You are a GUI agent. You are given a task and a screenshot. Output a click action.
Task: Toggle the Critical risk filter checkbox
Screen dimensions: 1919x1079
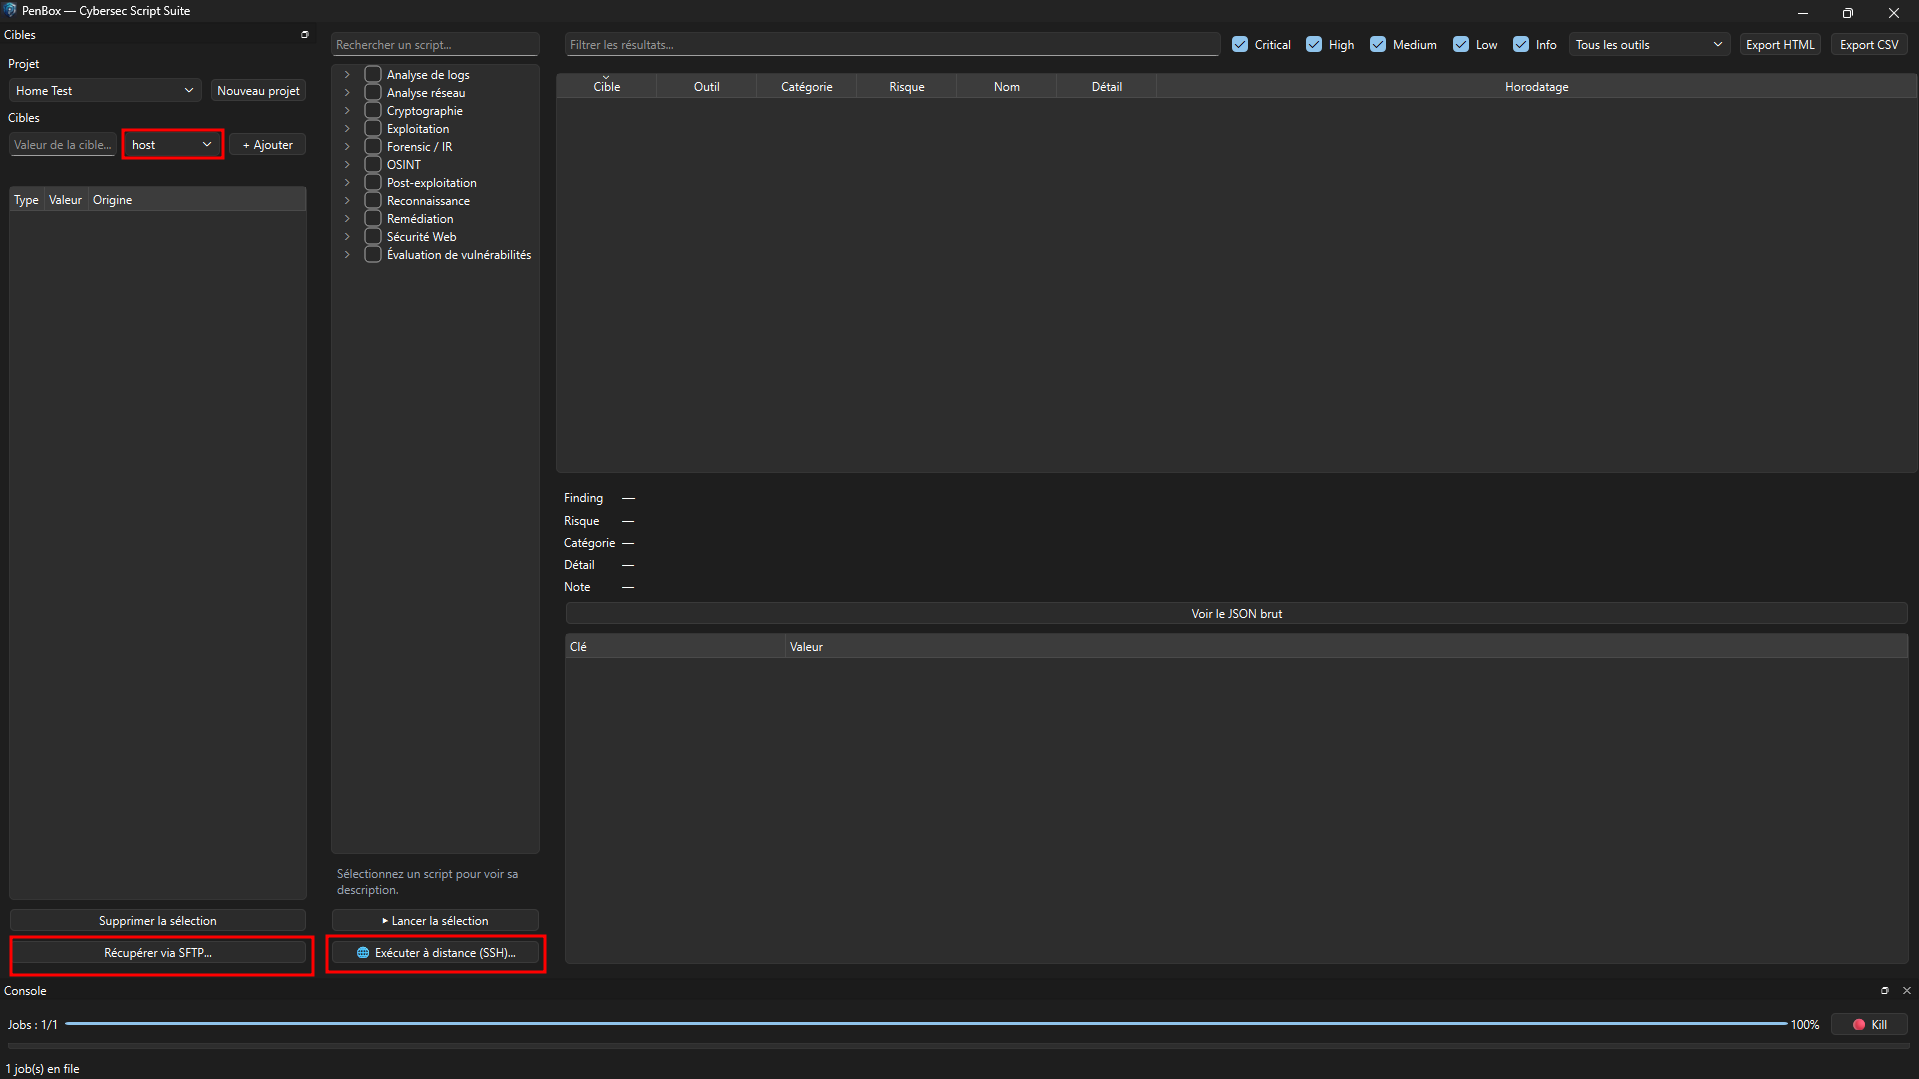pyautogui.click(x=1240, y=44)
